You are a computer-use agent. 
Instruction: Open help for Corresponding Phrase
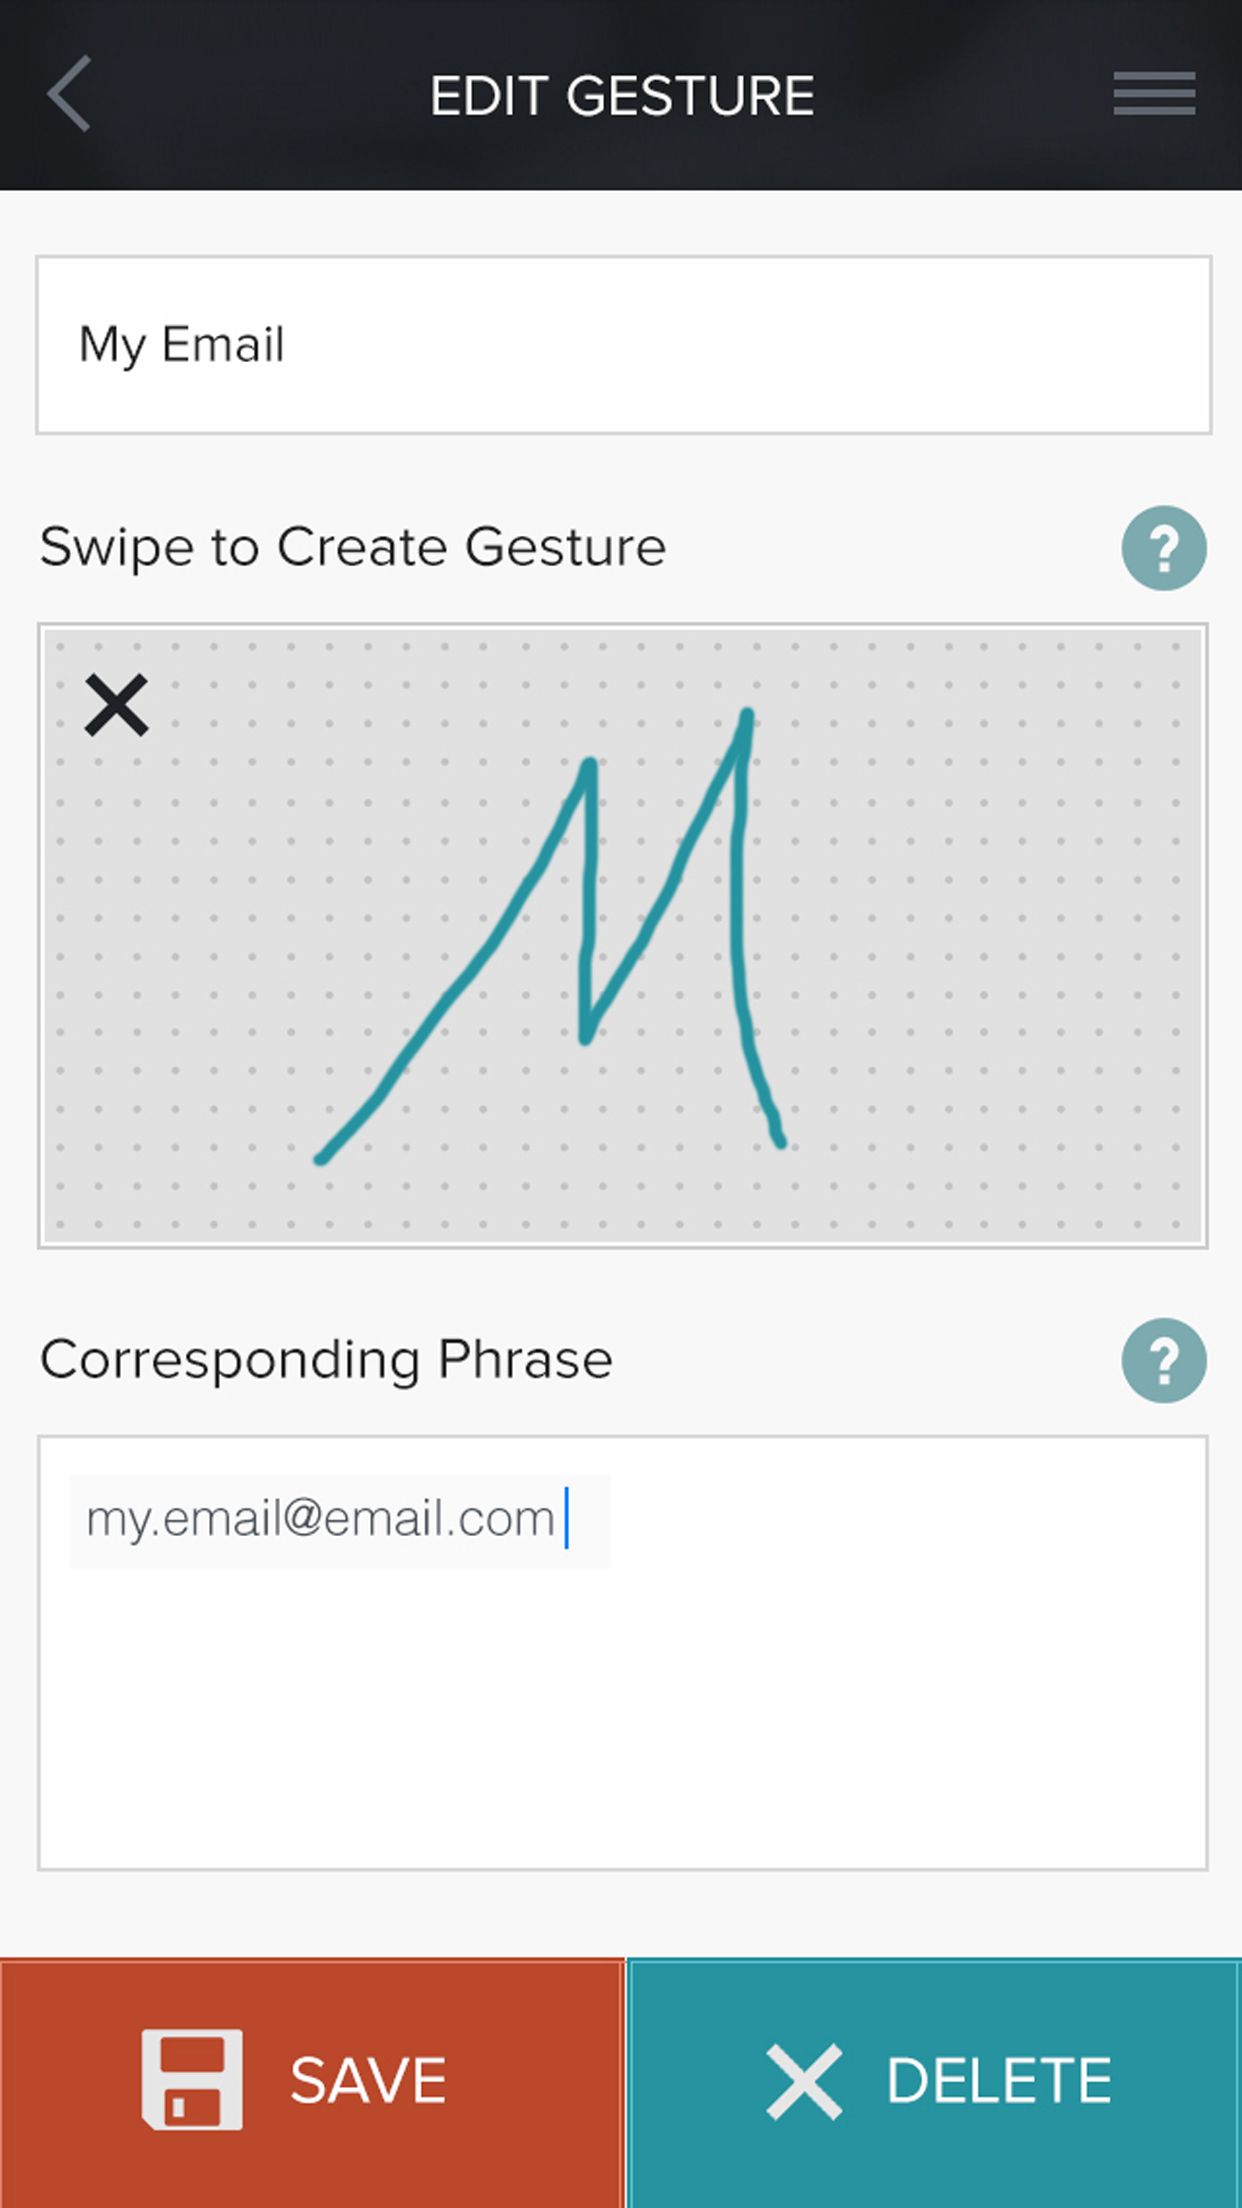coord(1163,1360)
